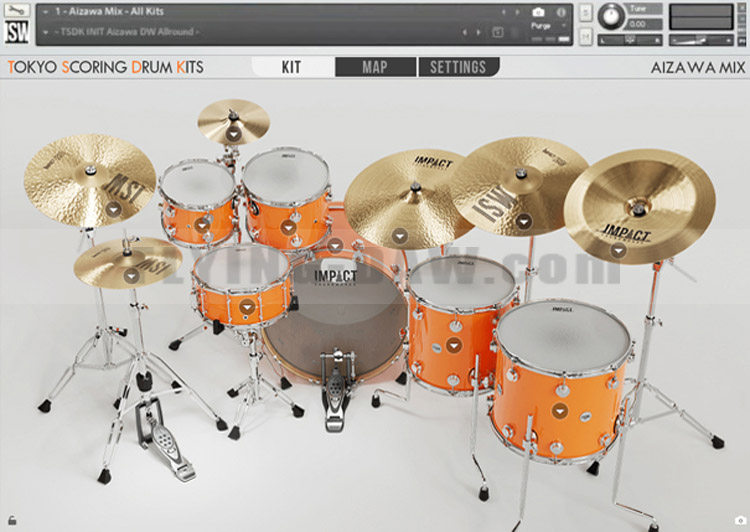Open the instrument name dropdown arrow
This screenshot has width=750, height=532.
tap(45, 11)
